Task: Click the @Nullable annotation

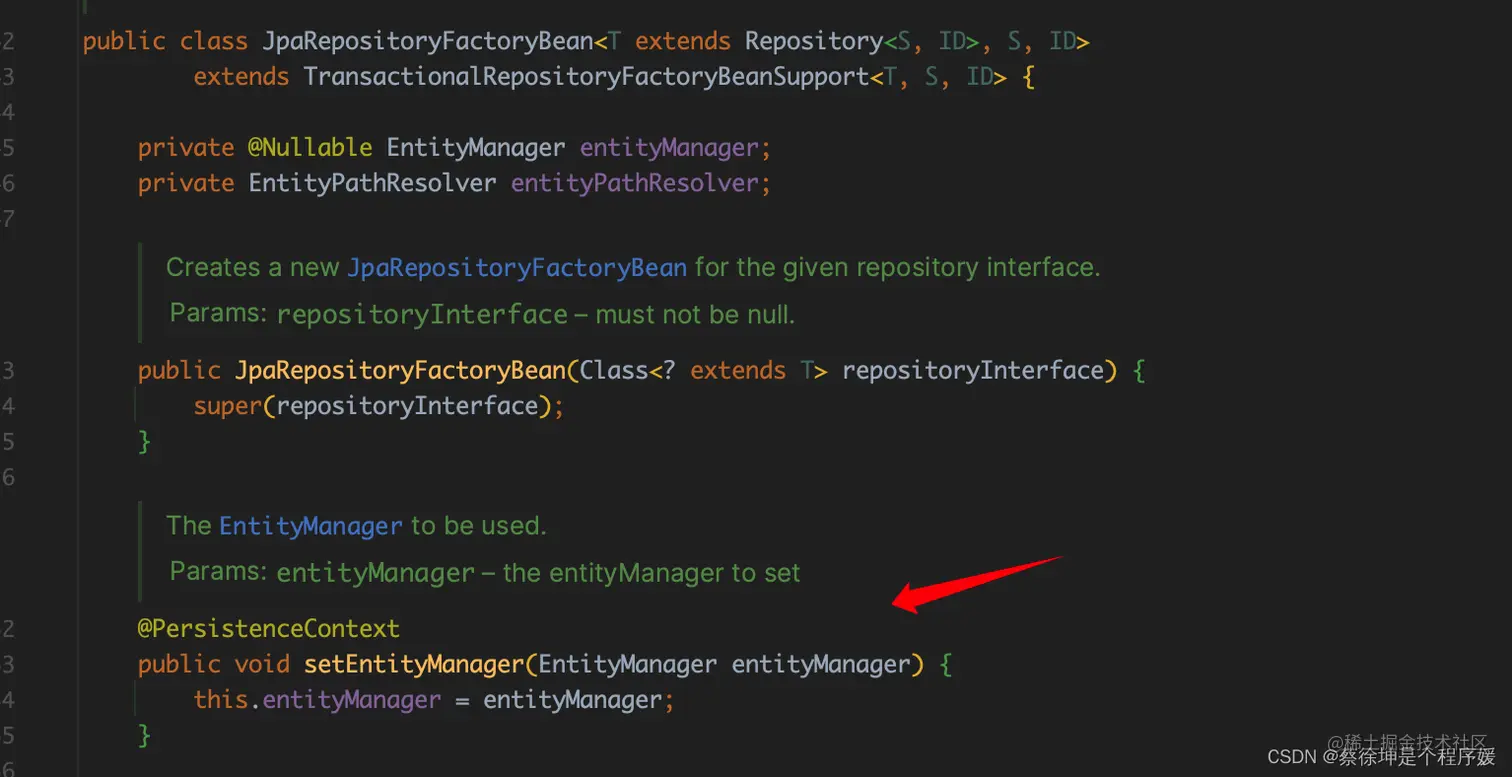Action: [310, 148]
